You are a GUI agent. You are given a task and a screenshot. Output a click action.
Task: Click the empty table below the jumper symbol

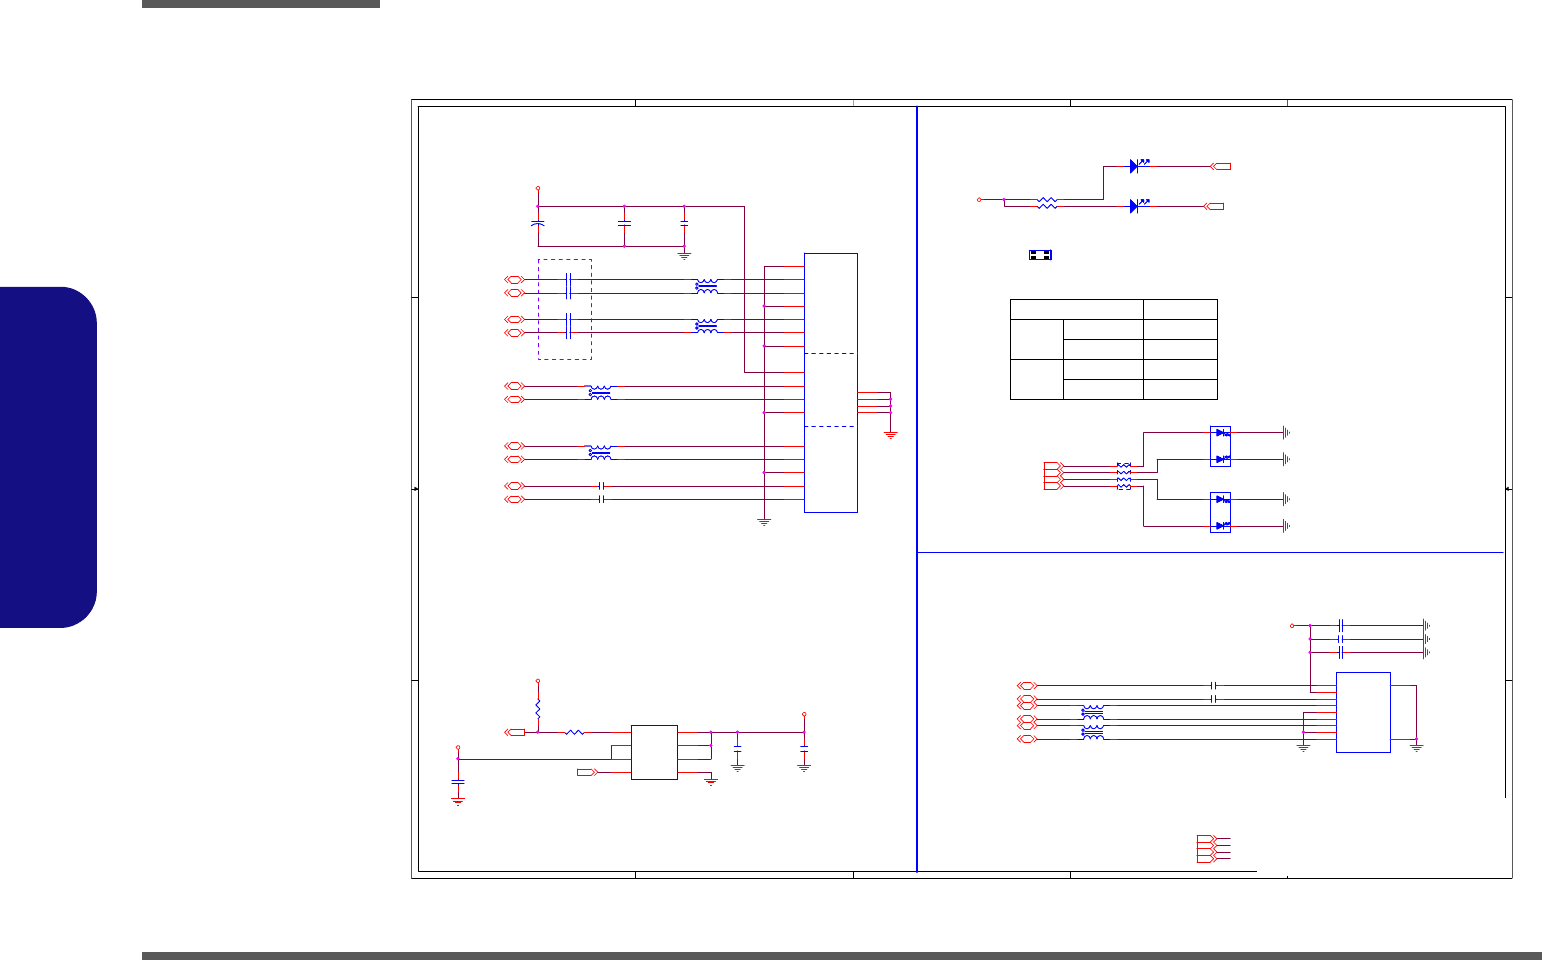pyautogui.click(x=1114, y=349)
